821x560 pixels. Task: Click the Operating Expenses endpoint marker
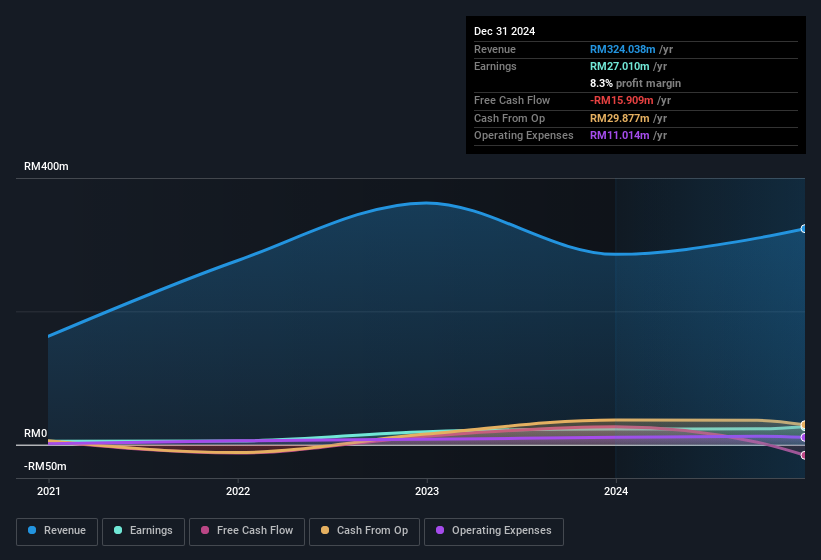[x=804, y=438]
